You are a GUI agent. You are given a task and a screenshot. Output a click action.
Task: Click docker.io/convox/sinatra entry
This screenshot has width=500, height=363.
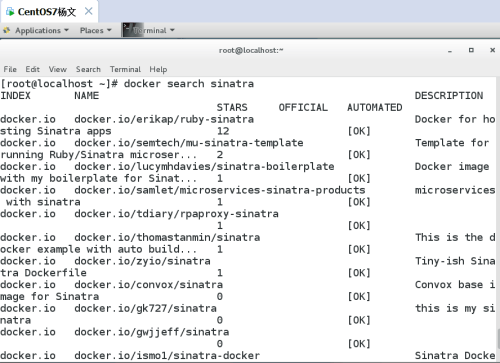click(x=148, y=285)
